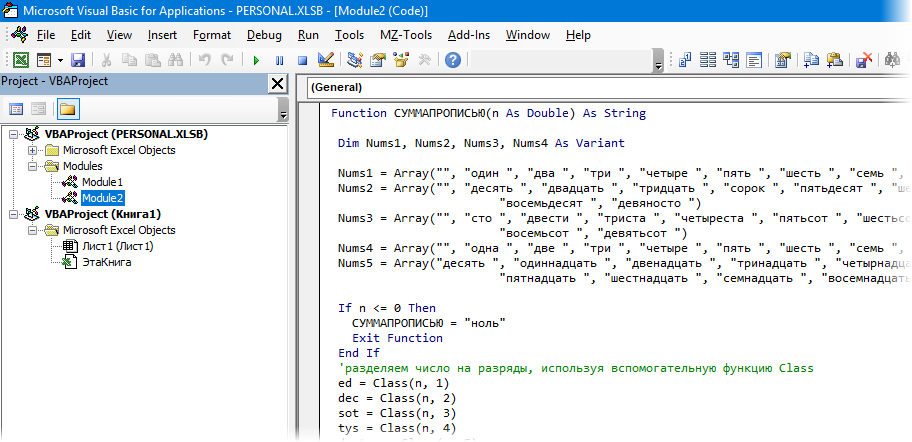Screen dimensions: 912x442
Task: Click the MZ-Tools numbered blocks icon
Action: (x=685, y=60)
